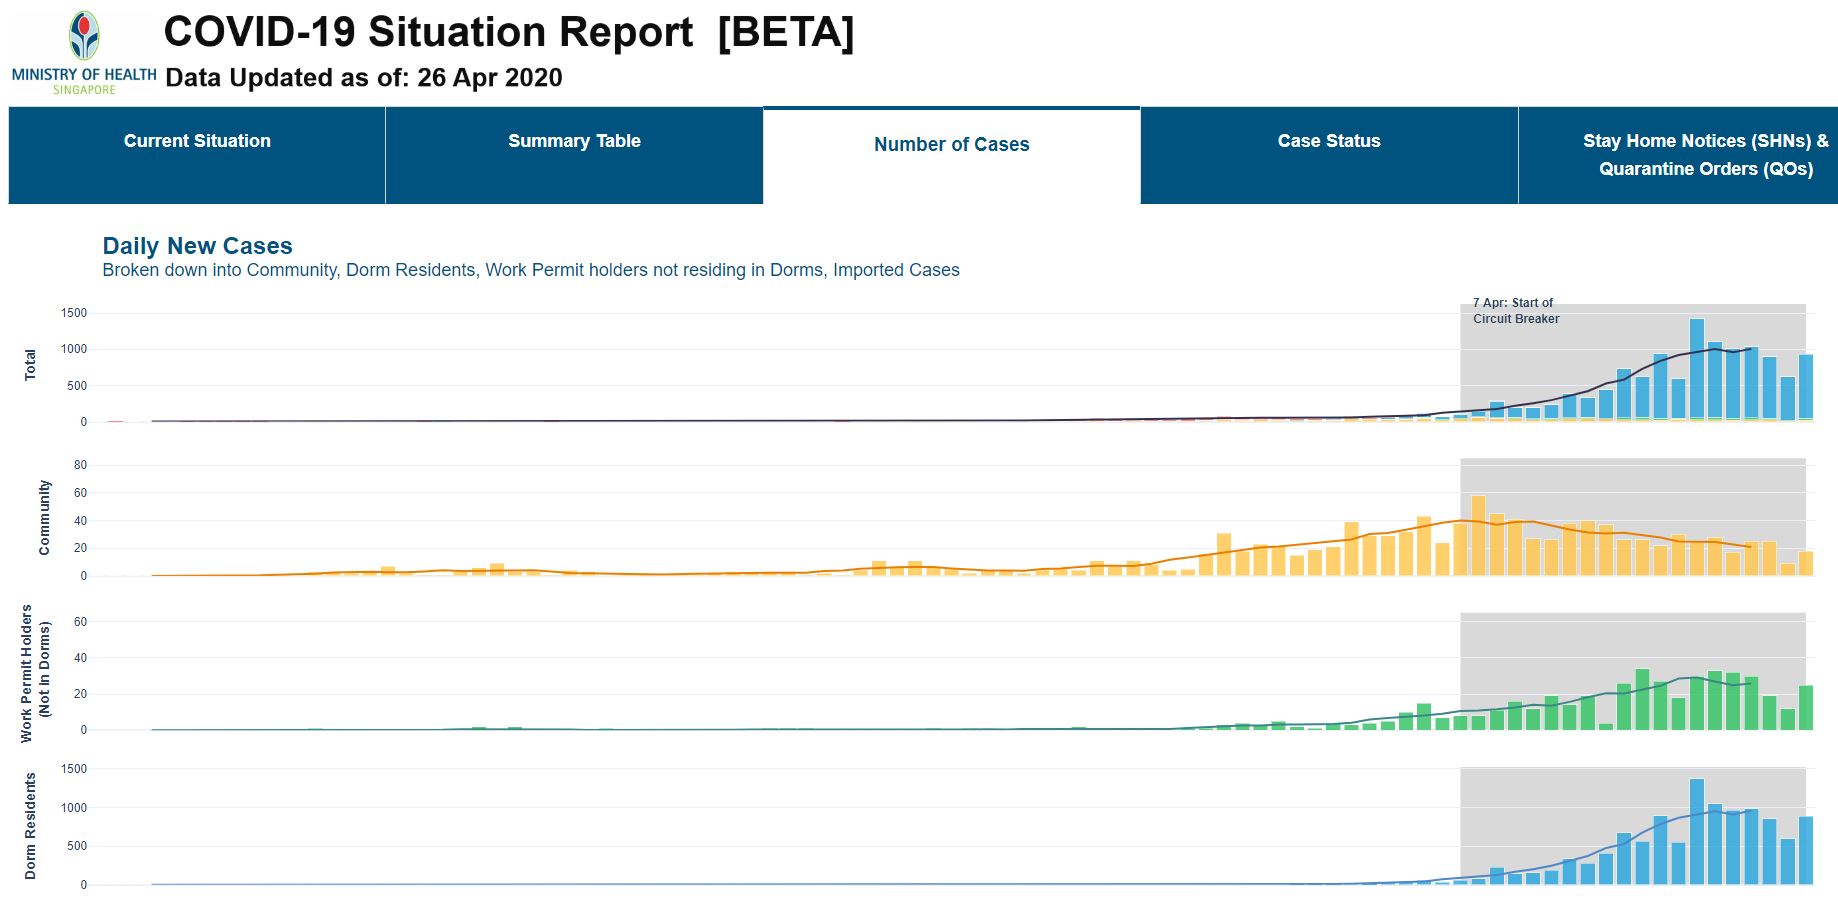The width and height of the screenshot is (1838, 904).
Task: Click the Daily New Cases heading
Action: (197, 246)
